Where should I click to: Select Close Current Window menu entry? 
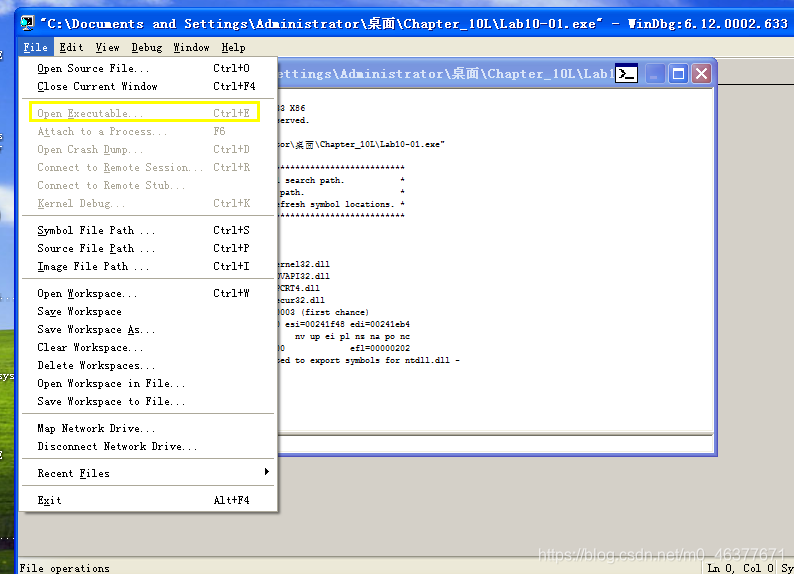(x=148, y=87)
